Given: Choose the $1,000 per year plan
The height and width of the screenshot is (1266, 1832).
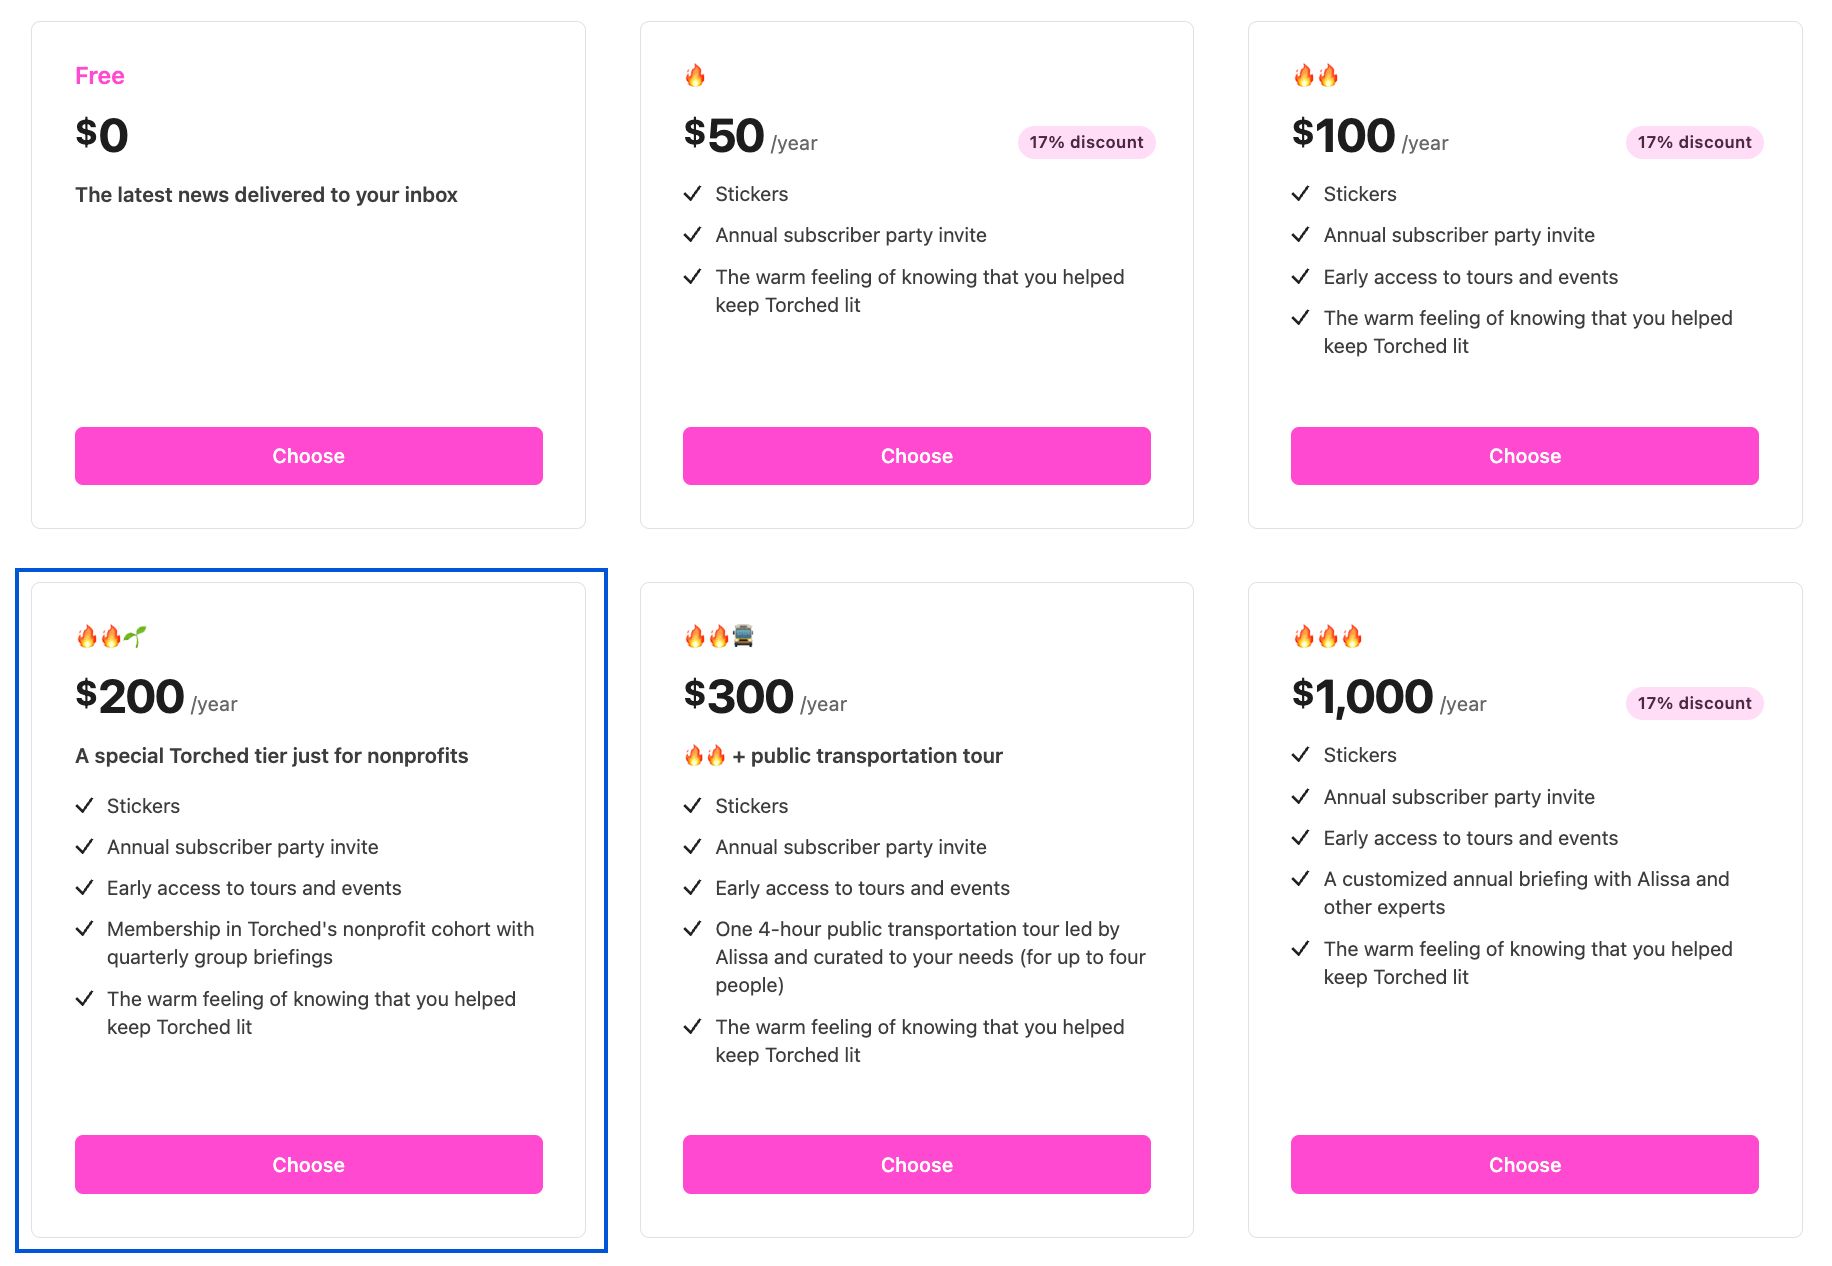Looking at the screenshot, I should 1524,1164.
